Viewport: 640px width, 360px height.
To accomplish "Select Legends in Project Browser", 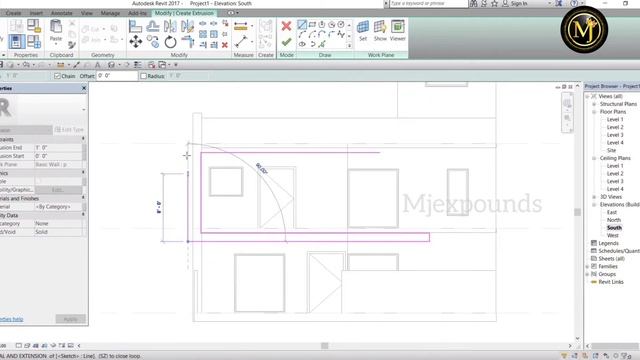I will coord(608,243).
